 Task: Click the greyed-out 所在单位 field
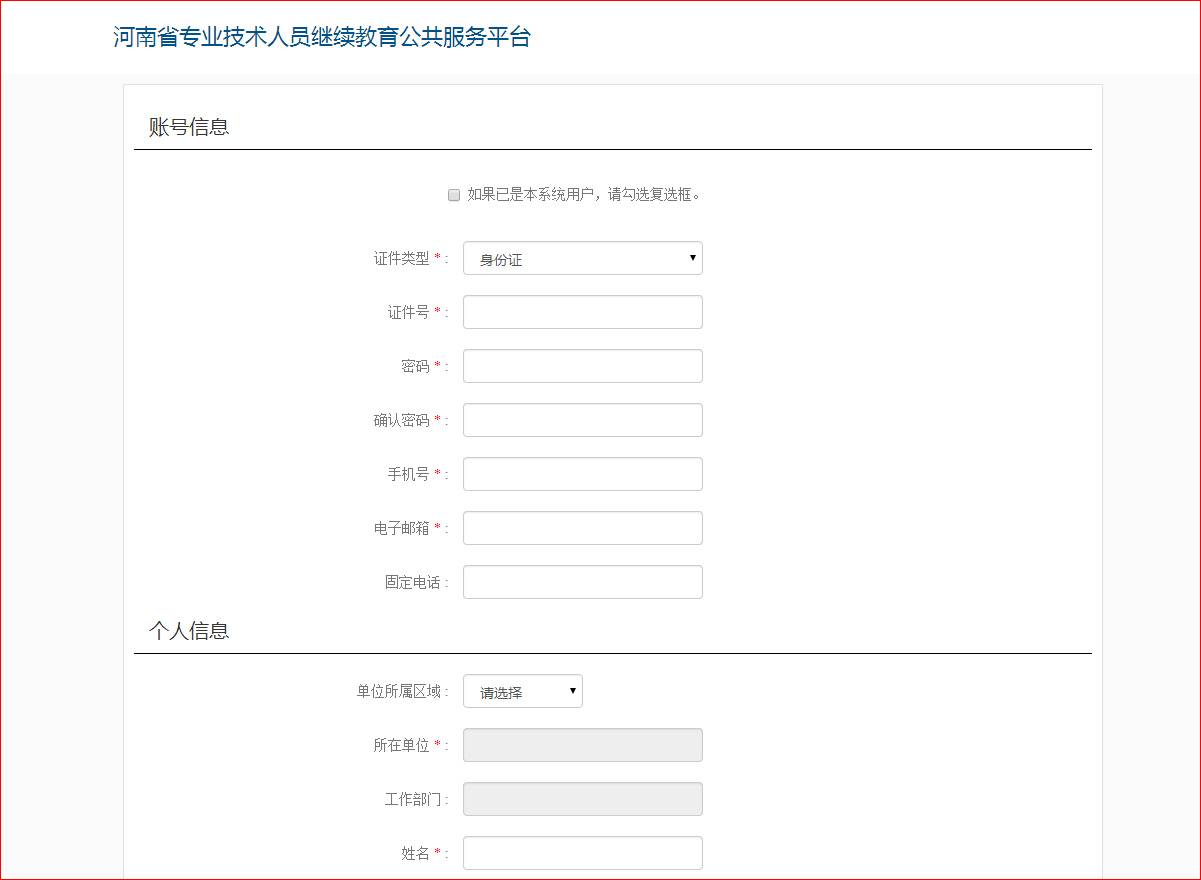tap(582, 745)
